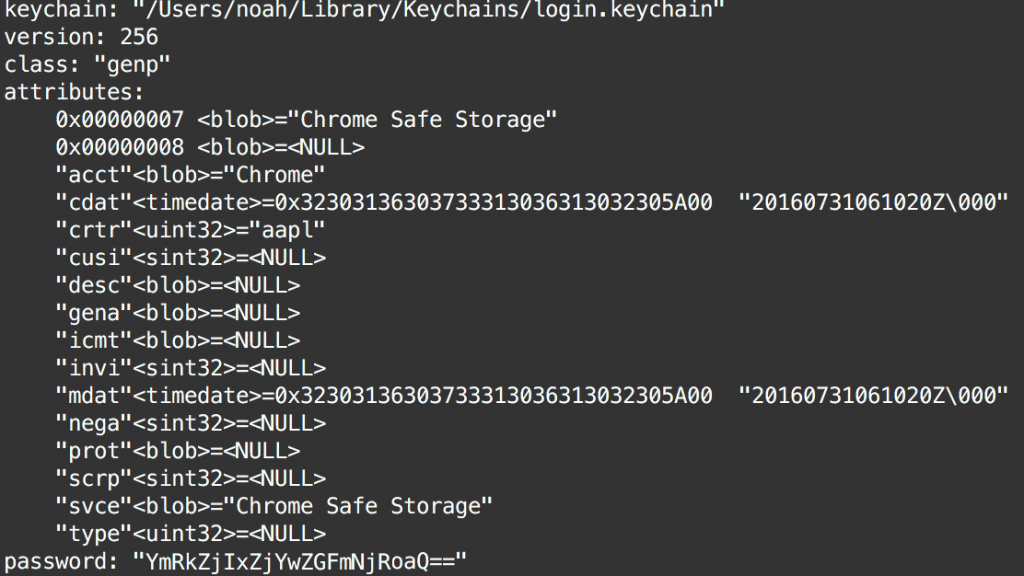
Task: Click the "gena" blob NULL line
Action: (x=178, y=313)
